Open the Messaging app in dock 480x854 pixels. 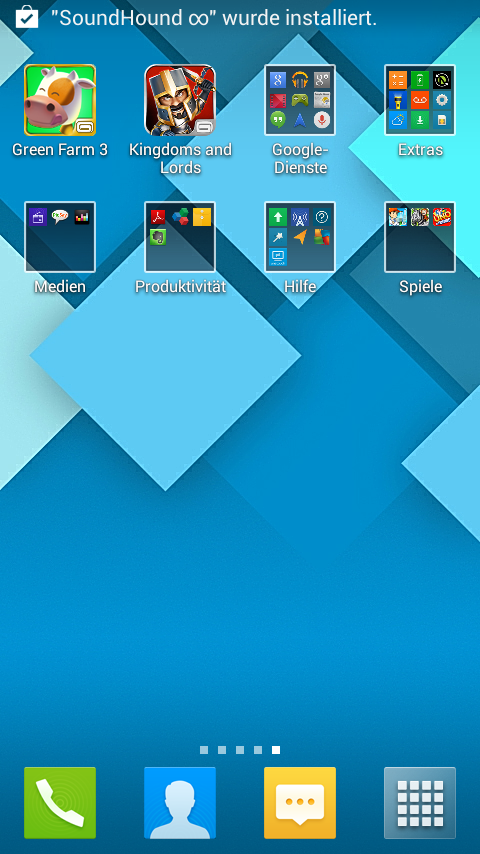coord(300,803)
